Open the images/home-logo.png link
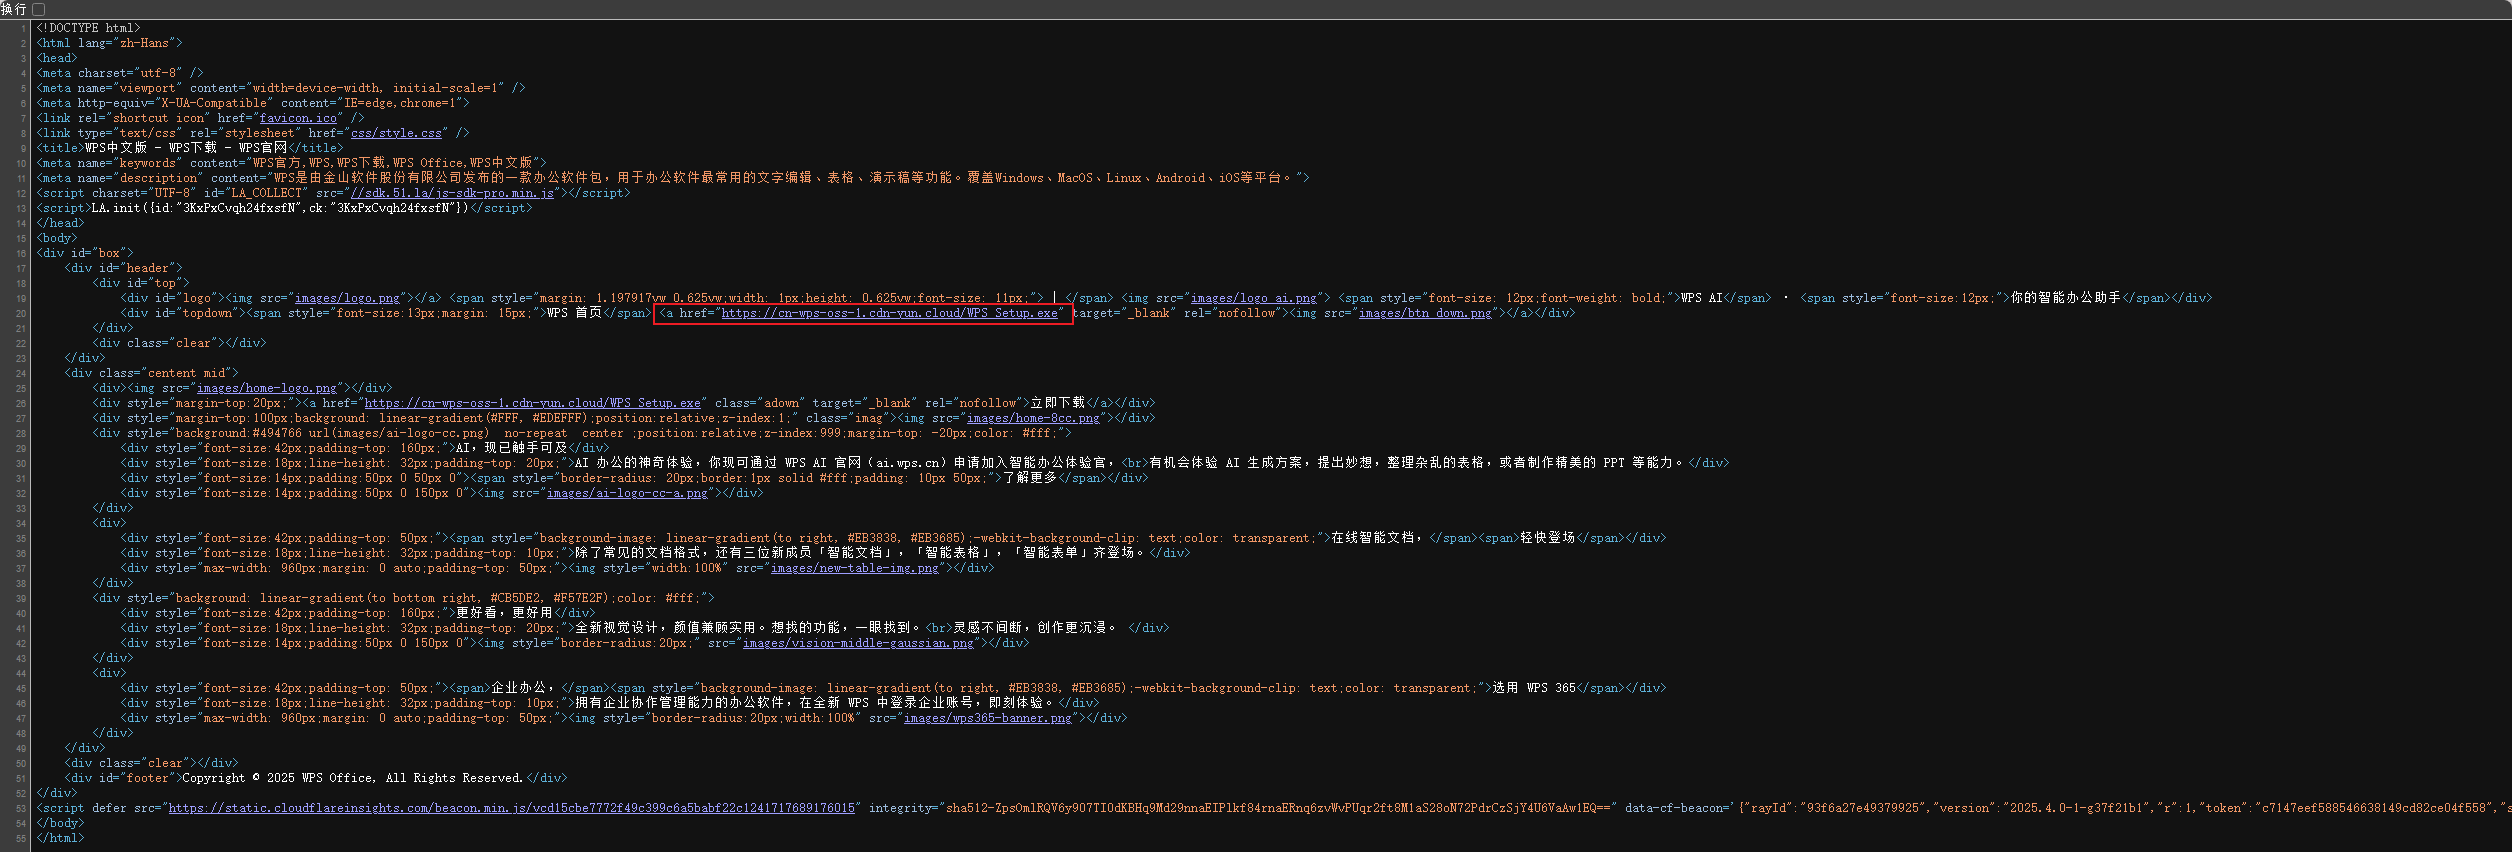This screenshot has height=852, width=2512. [x=267, y=388]
